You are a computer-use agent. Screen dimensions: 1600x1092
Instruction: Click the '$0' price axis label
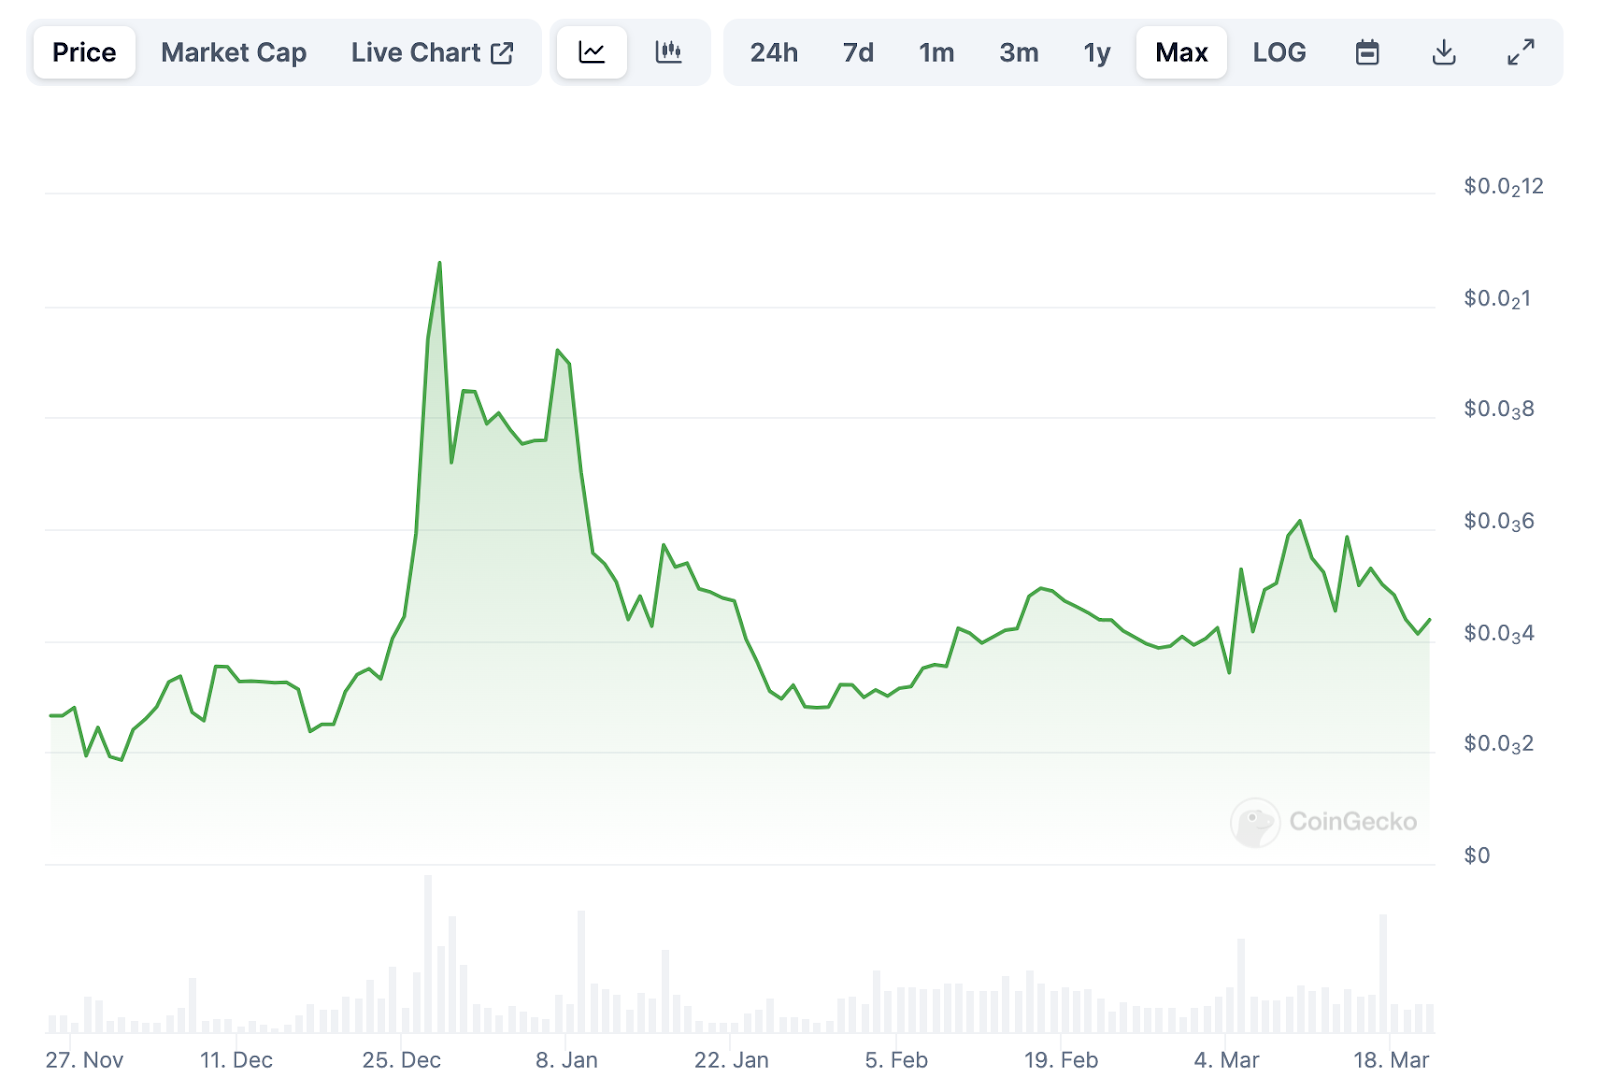click(x=1477, y=855)
